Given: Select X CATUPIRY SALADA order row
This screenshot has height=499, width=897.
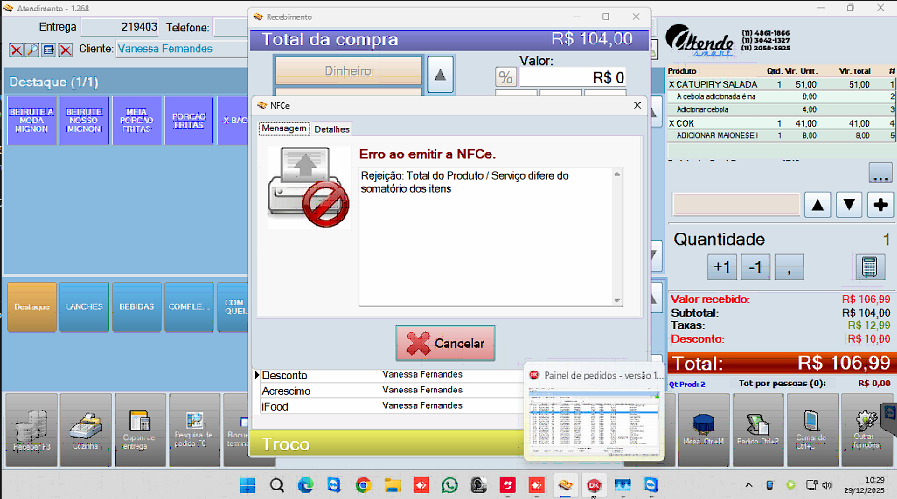Looking at the screenshot, I should 781,84.
